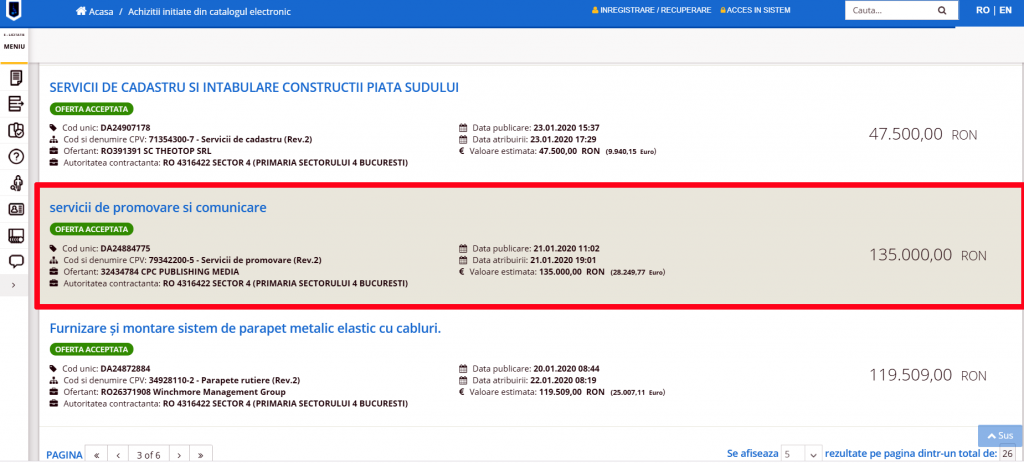Screen dimensions: 1024x463
Task: Open INREGISTRARE / RECUPERARE link
Action: [651, 10]
